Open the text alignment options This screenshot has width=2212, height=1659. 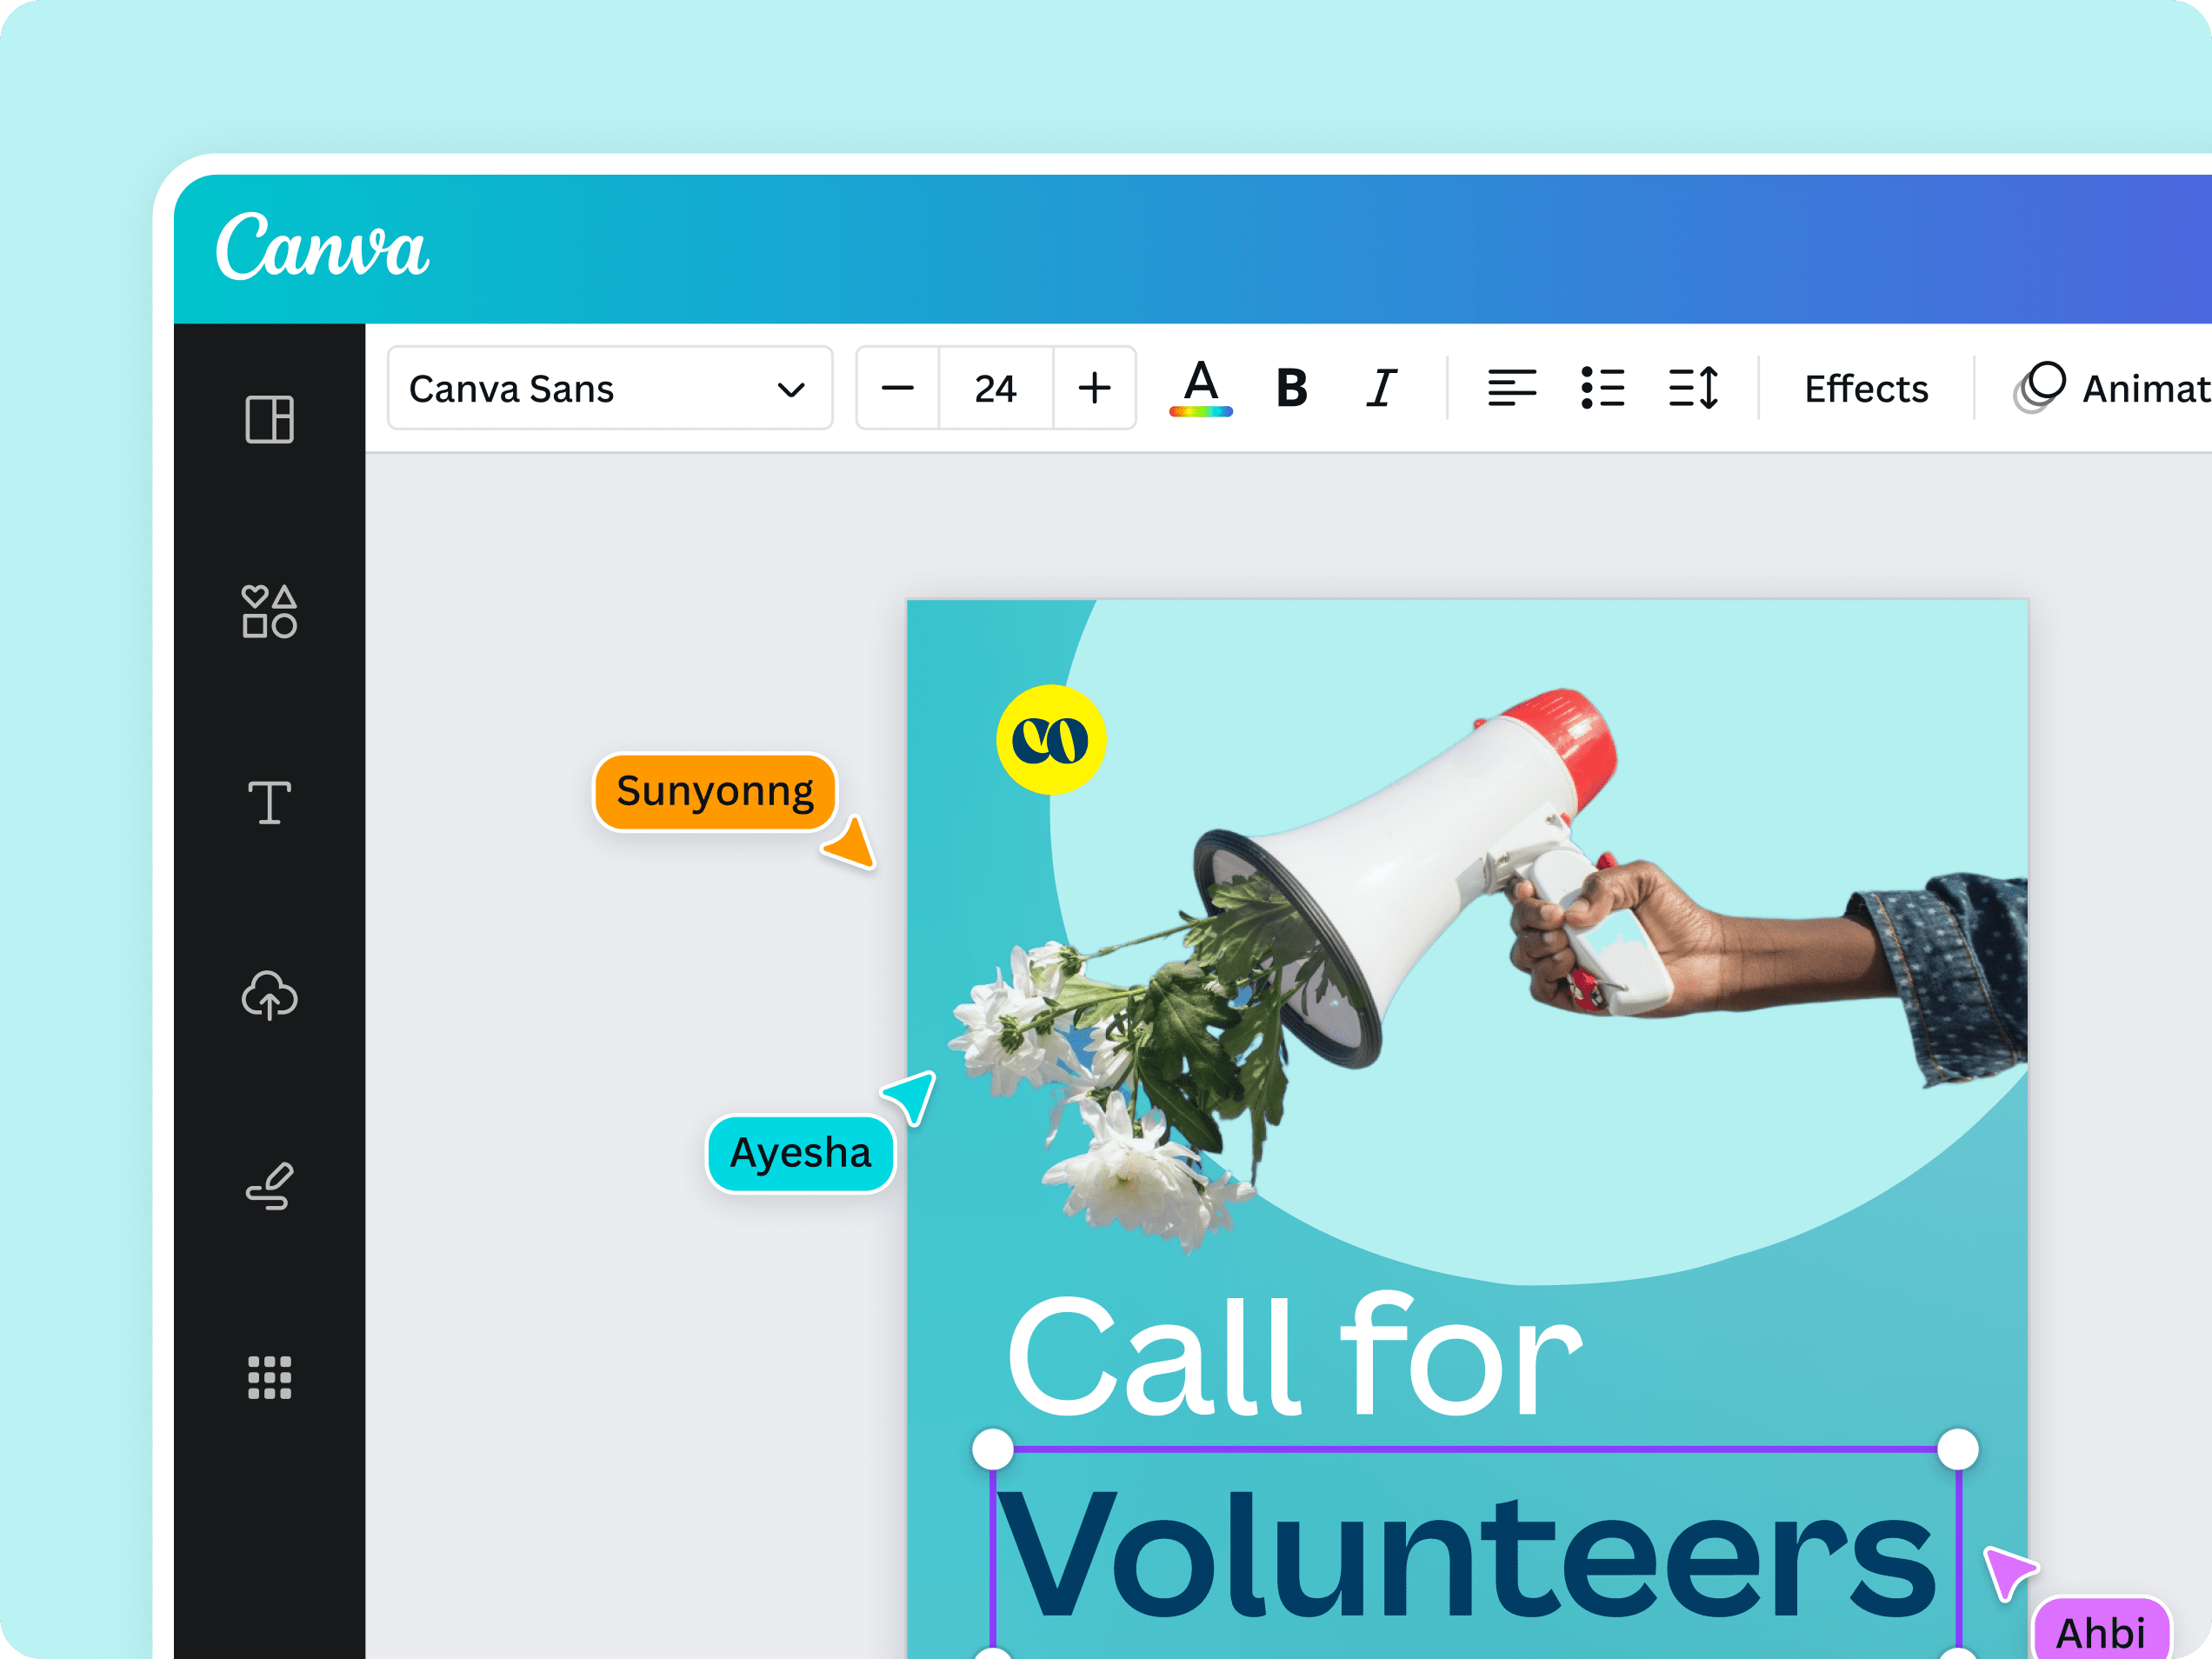[x=1511, y=388]
